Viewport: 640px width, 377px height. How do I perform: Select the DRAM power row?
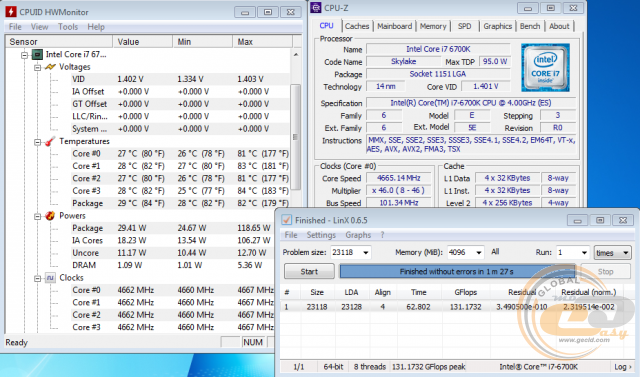(173, 265)
